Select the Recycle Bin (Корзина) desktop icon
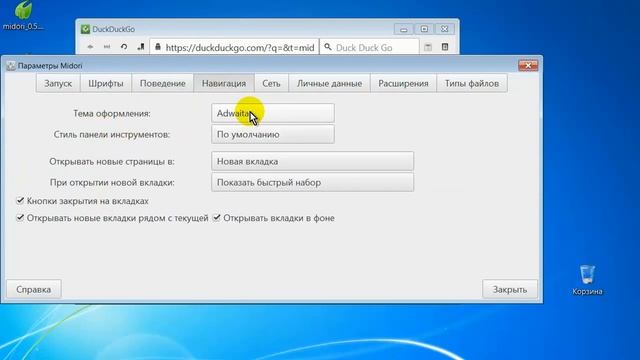The height and width of the screenshot is (360, 640). point(587,280)
